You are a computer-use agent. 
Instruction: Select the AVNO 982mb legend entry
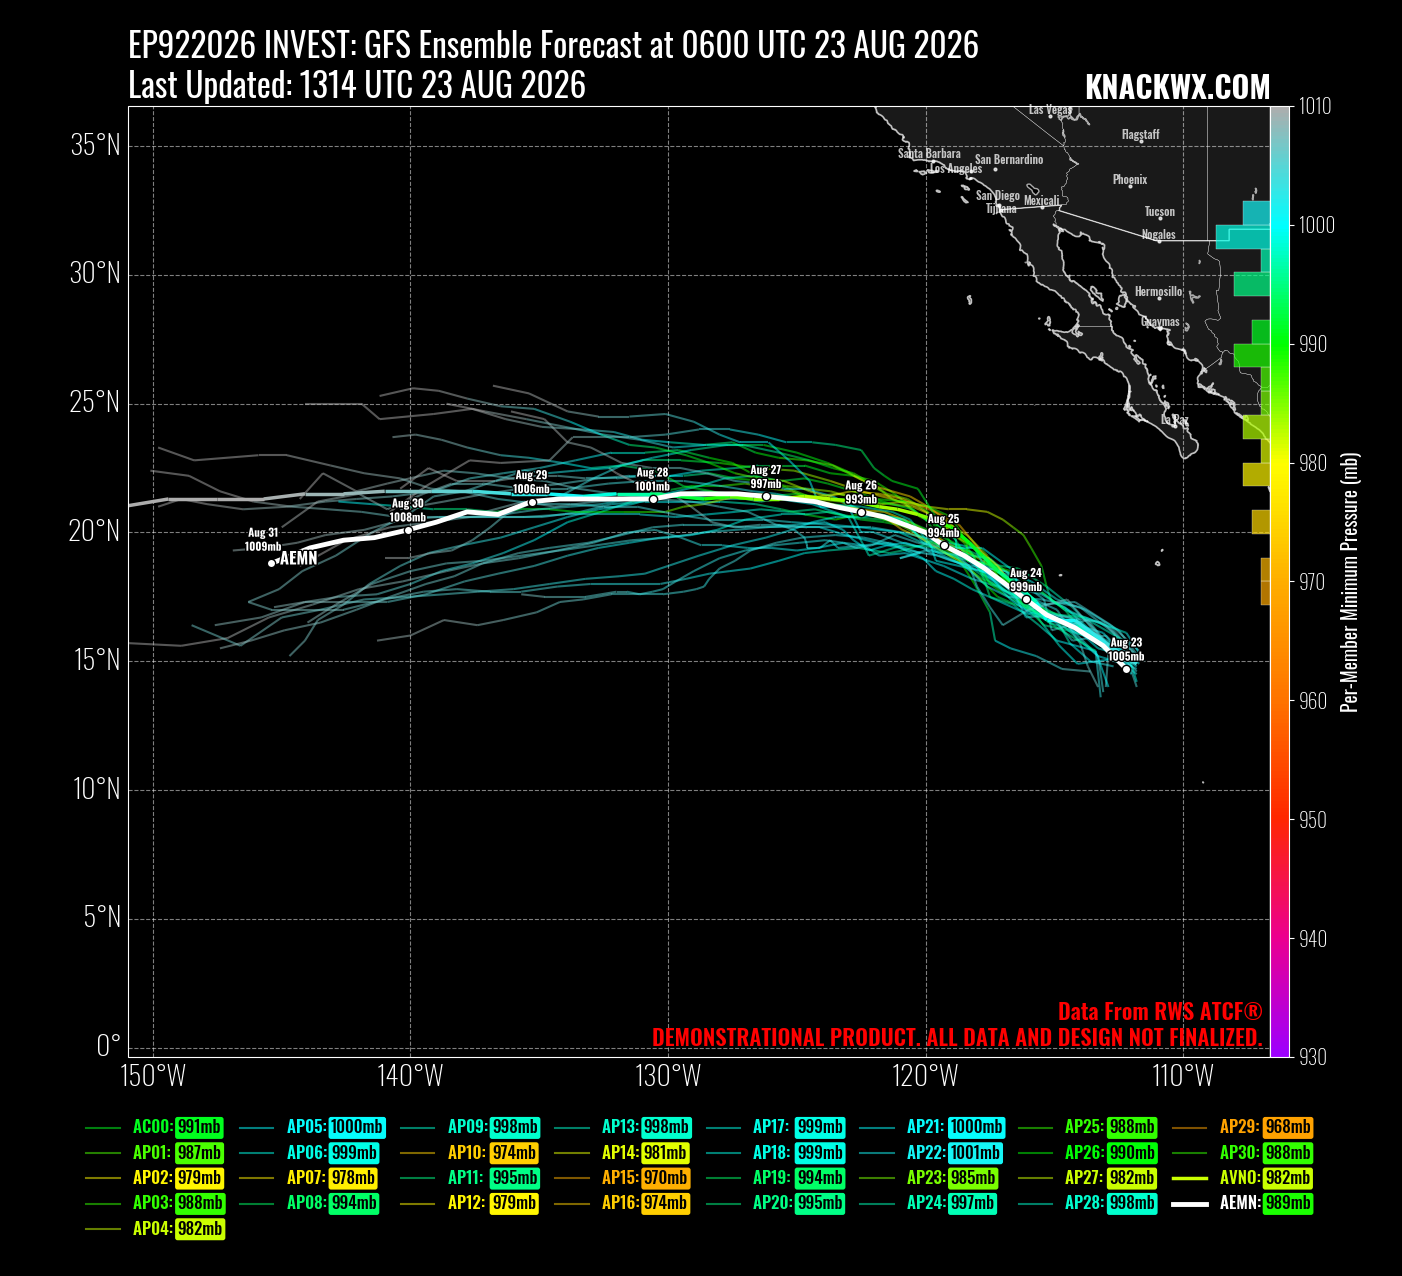[x=1242, y=1177]
